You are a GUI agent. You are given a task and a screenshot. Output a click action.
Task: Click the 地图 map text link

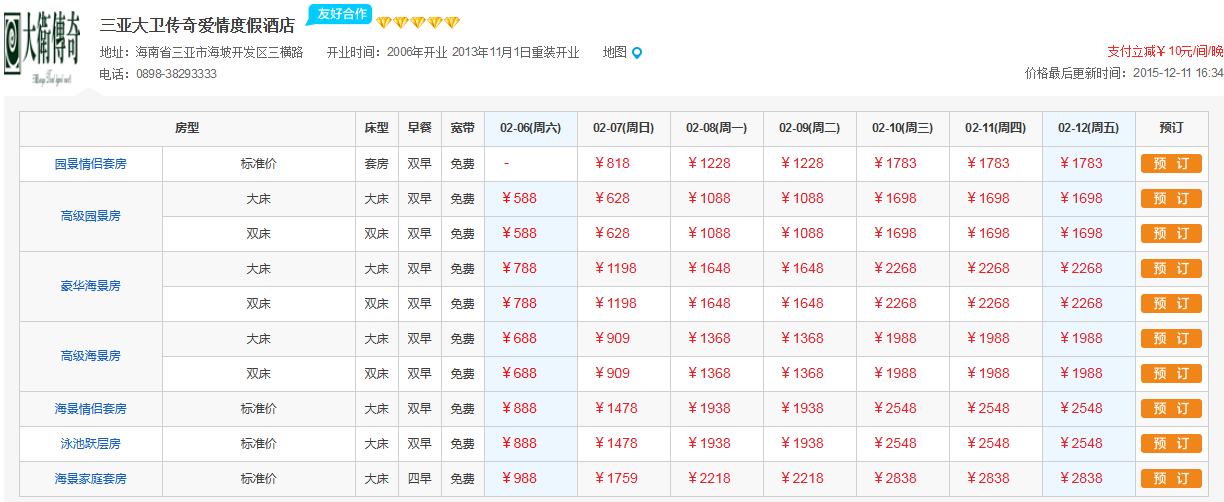(614, 53)
